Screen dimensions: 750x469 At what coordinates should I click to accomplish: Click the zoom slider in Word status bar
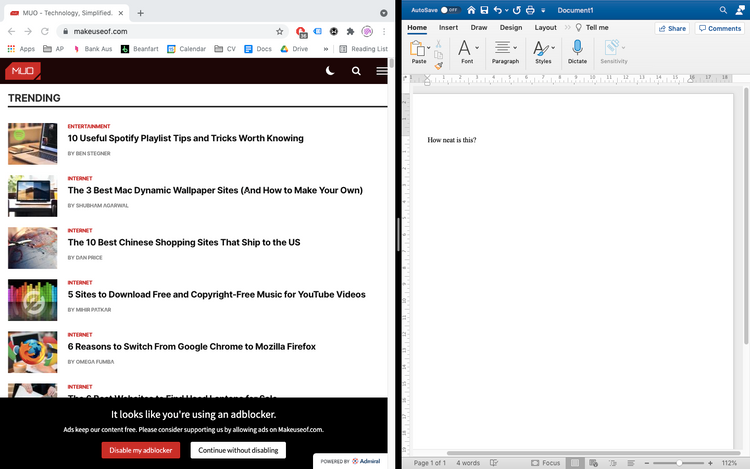click(x=679, y=463)
